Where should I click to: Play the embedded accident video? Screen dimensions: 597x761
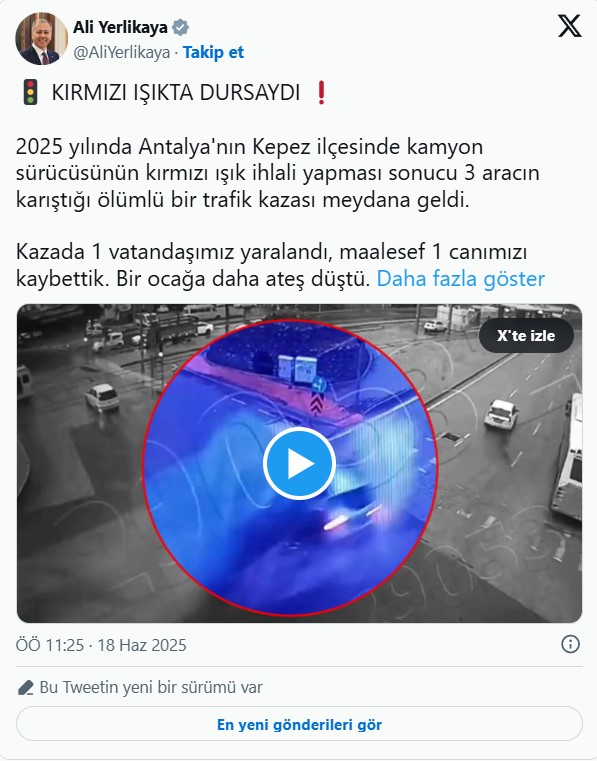(299, 463)
